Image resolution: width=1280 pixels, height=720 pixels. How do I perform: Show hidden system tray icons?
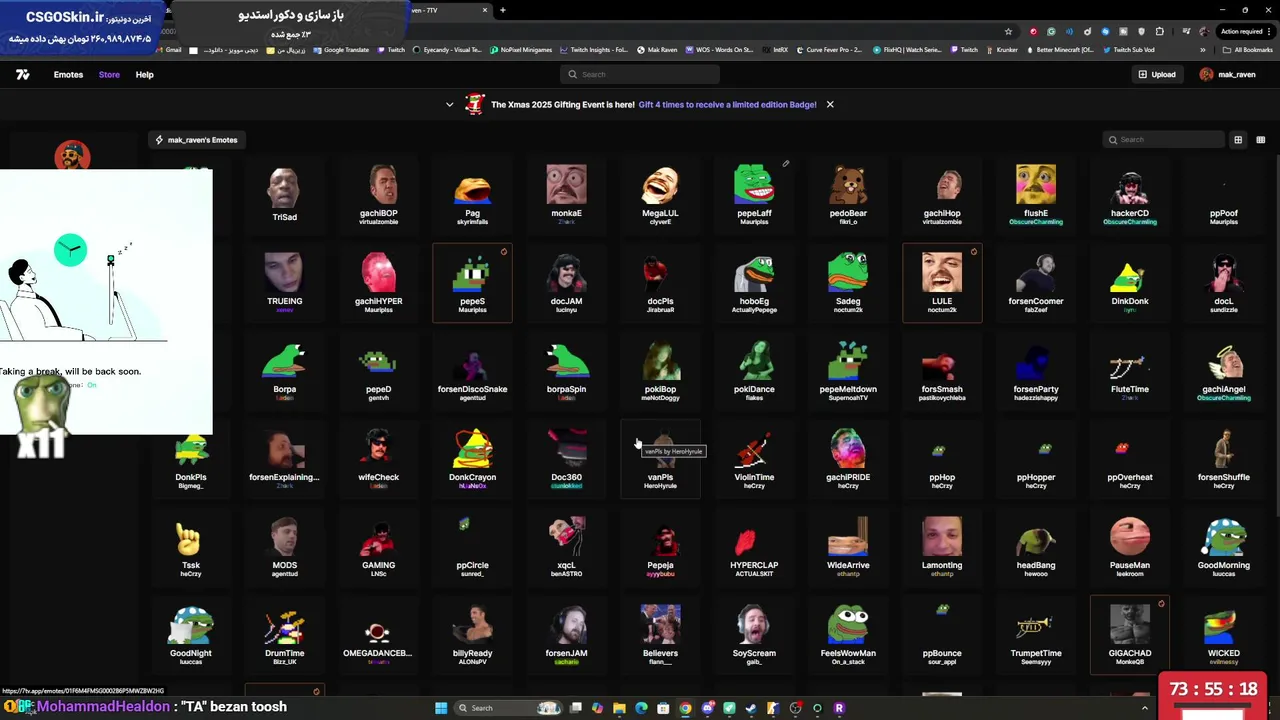[x=1145, y=708]
